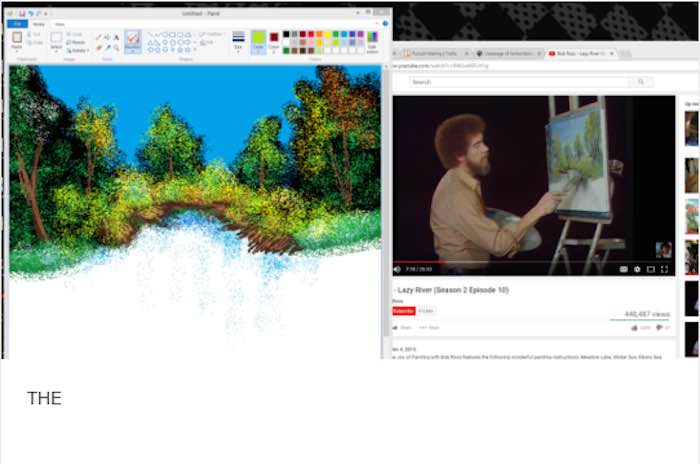Click the thumbs down dislike icon

pyautogui.click(x=657, y=327)
